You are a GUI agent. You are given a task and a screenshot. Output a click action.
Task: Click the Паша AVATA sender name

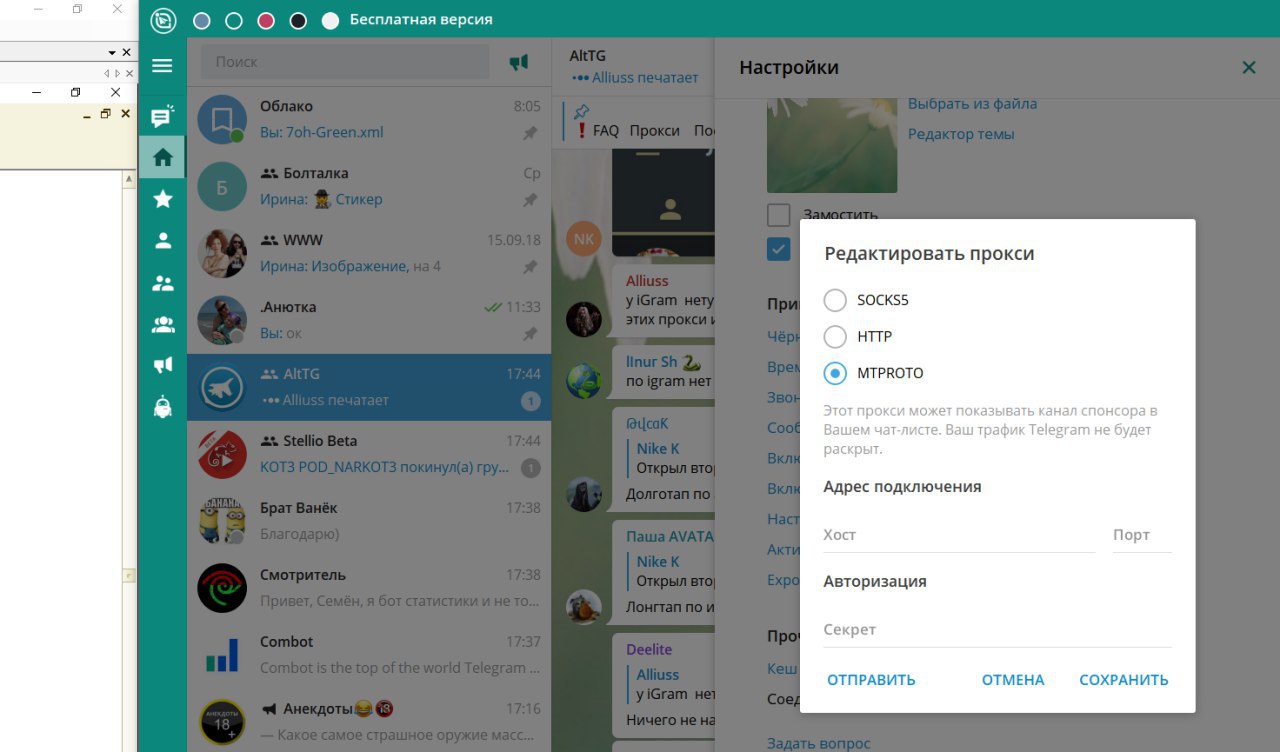pyautogui.click(x=670, y=536)
